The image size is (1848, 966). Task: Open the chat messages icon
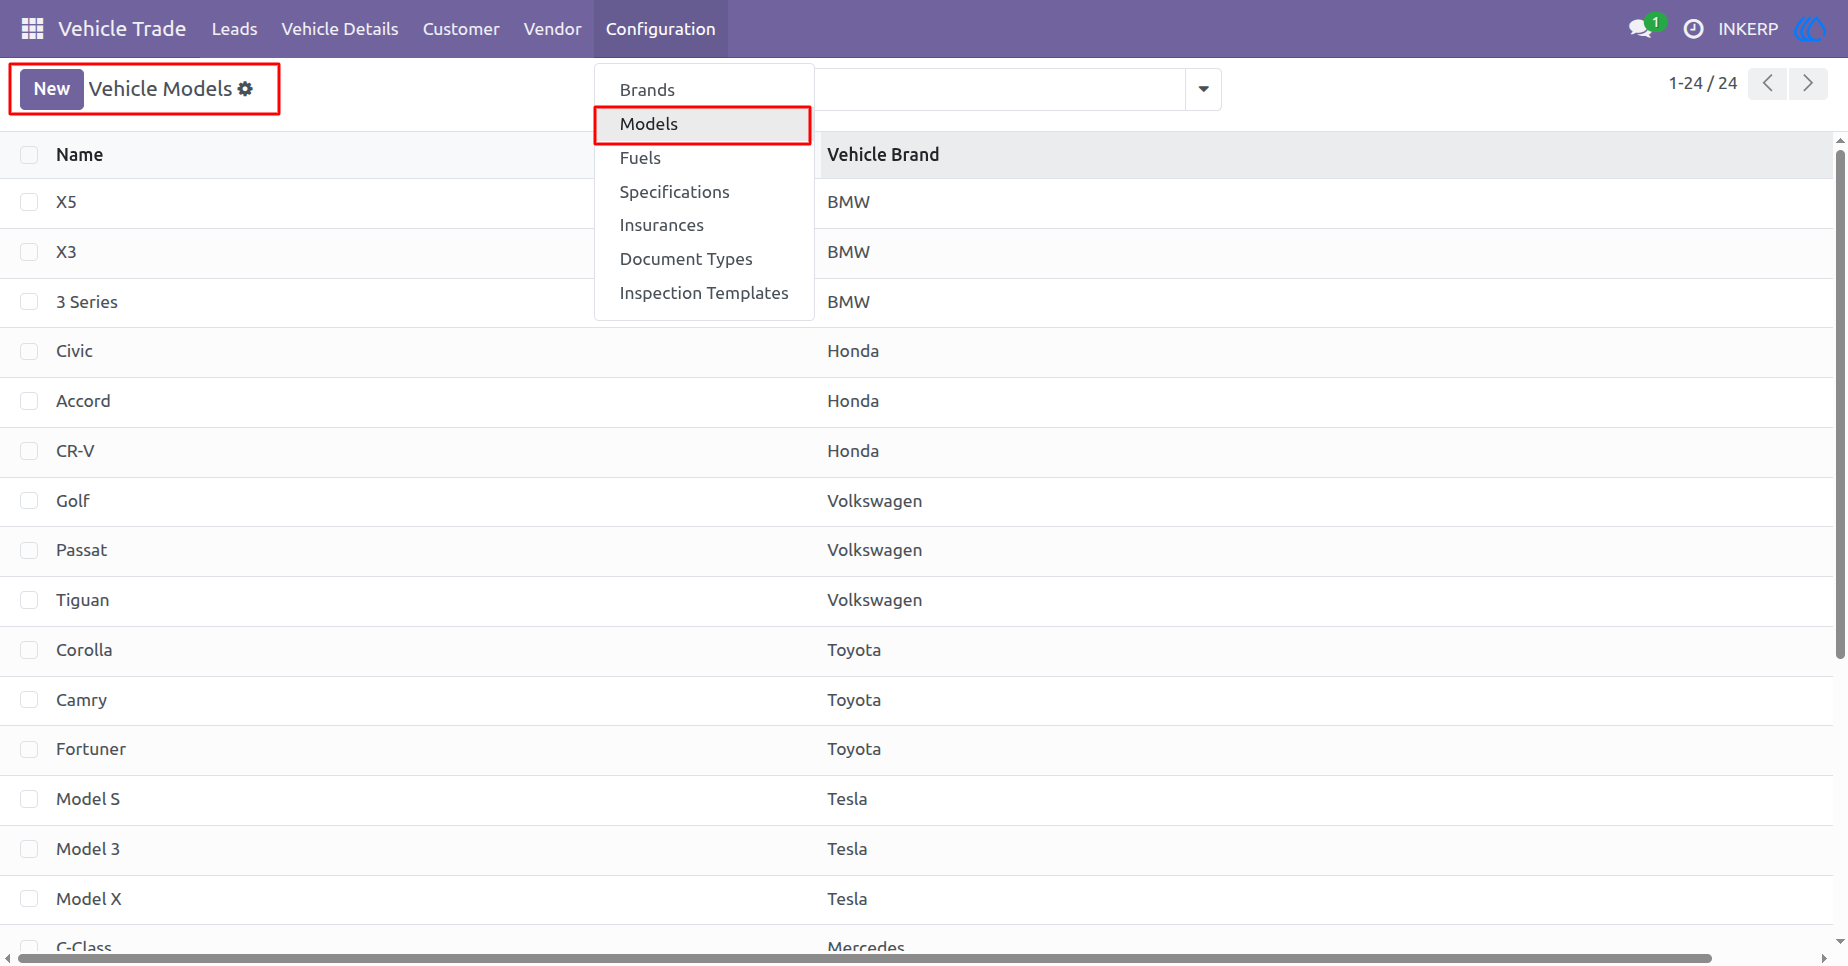coord(1640,29)
